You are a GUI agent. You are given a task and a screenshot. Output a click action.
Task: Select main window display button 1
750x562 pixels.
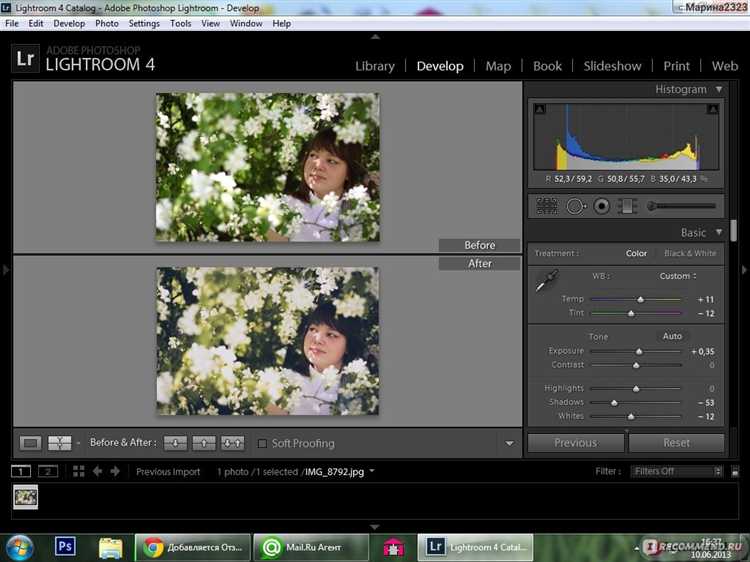[21, 472]
